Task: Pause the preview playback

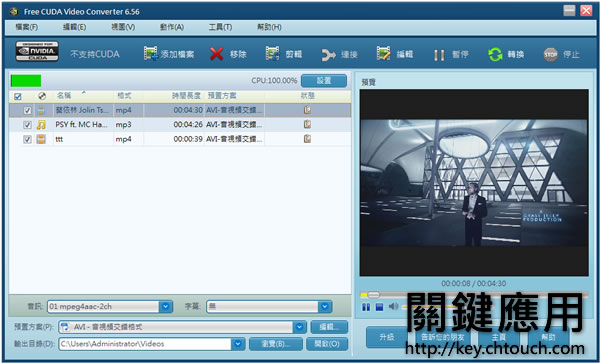Action: tap(366, 307)
